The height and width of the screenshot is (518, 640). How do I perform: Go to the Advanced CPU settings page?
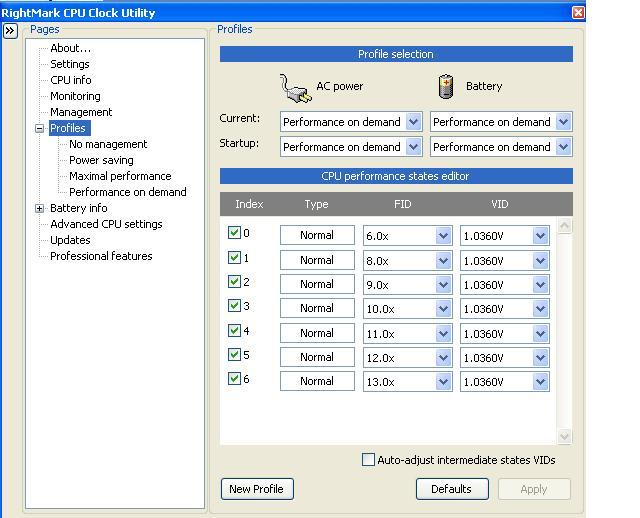[x=106, y=224]
